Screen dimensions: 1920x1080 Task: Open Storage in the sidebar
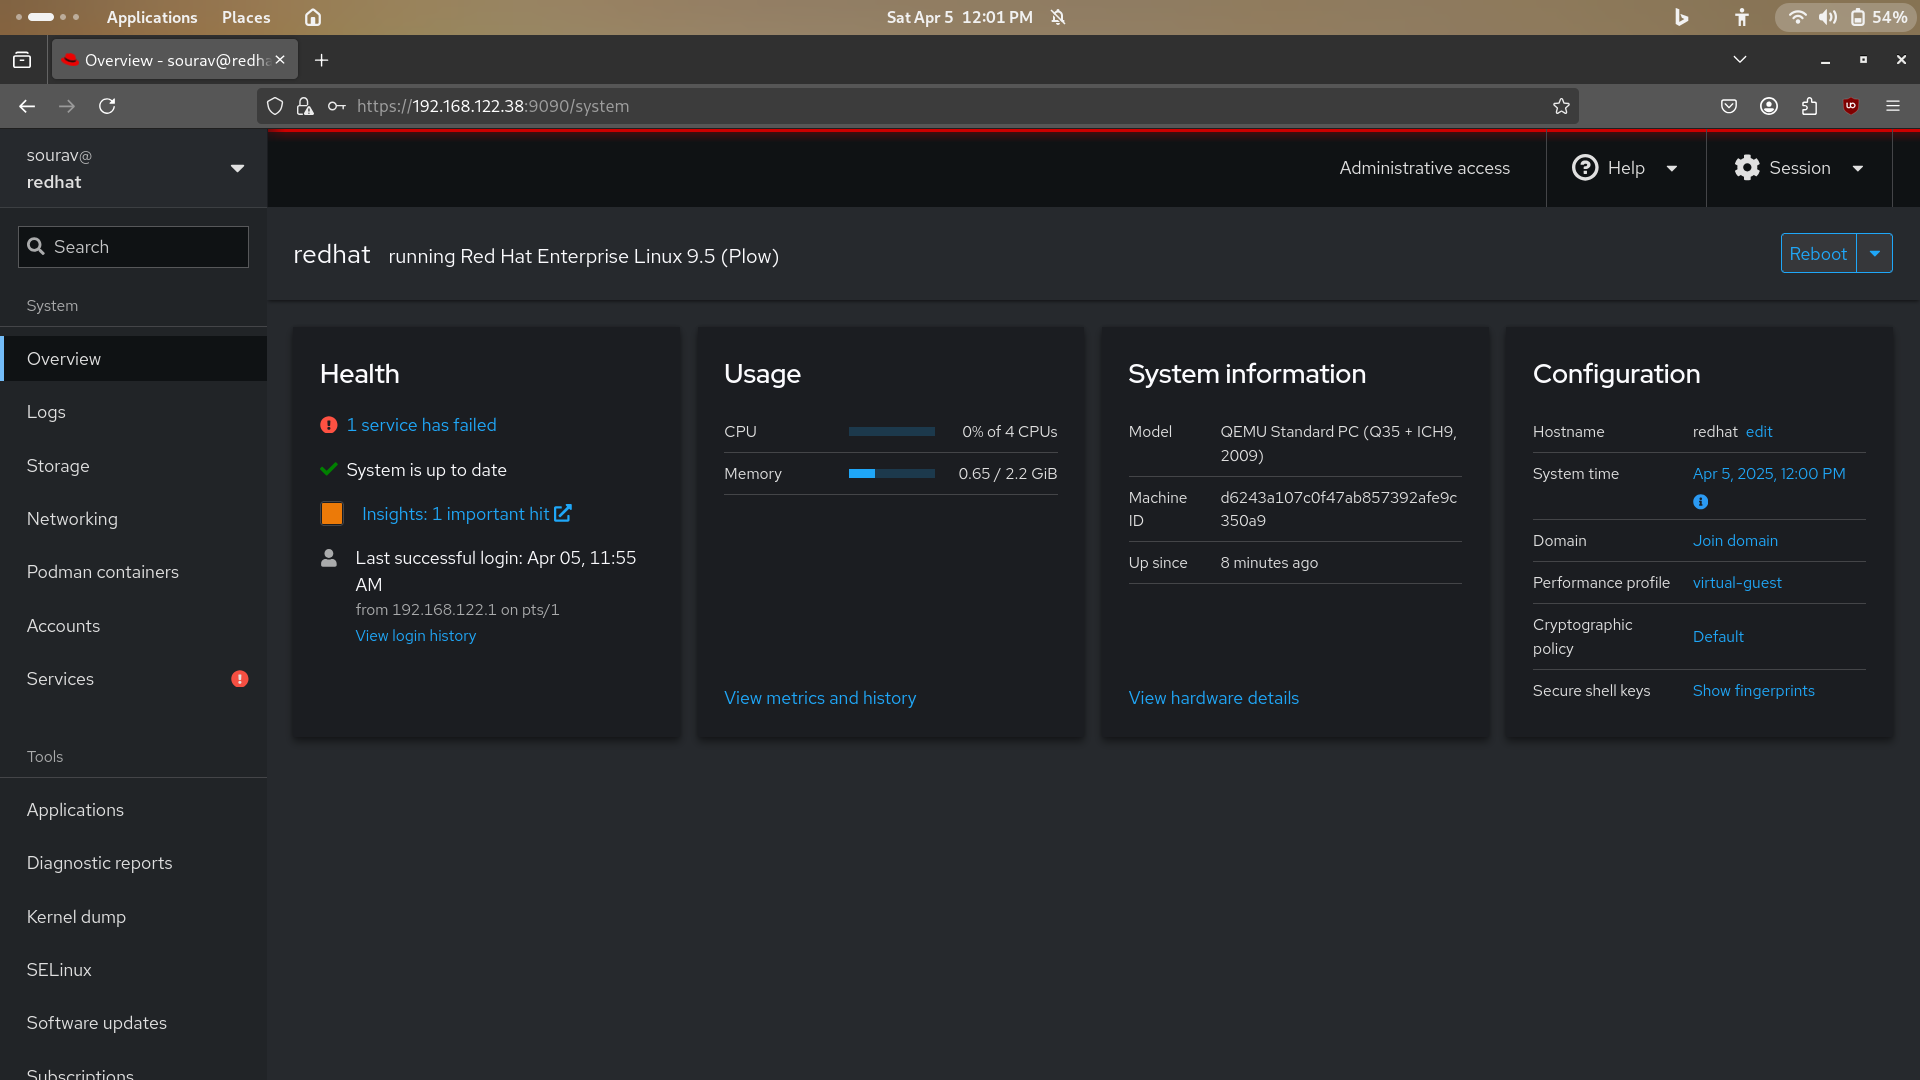[x=134, y=466]
